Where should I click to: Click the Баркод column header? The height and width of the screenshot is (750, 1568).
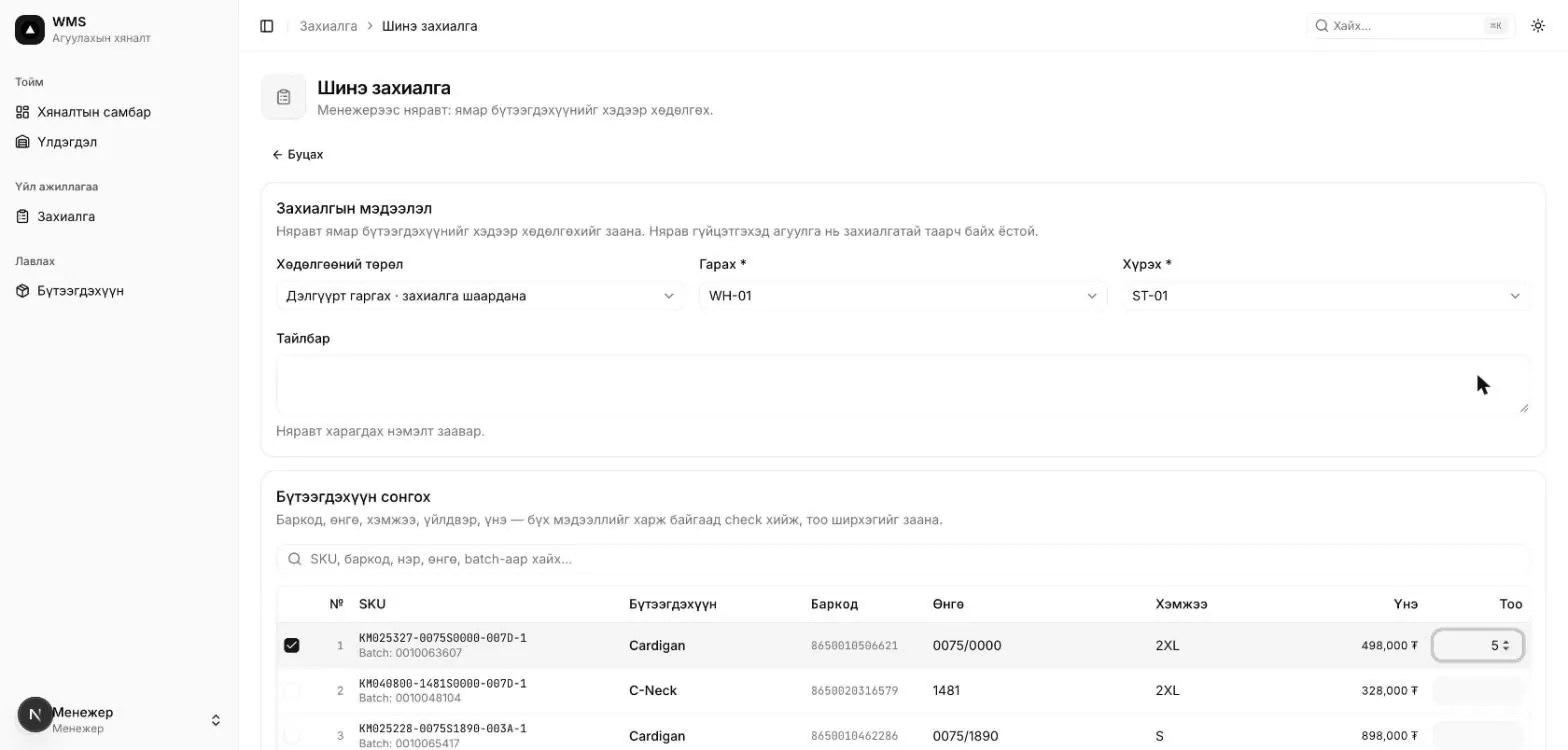click(834, 604)
